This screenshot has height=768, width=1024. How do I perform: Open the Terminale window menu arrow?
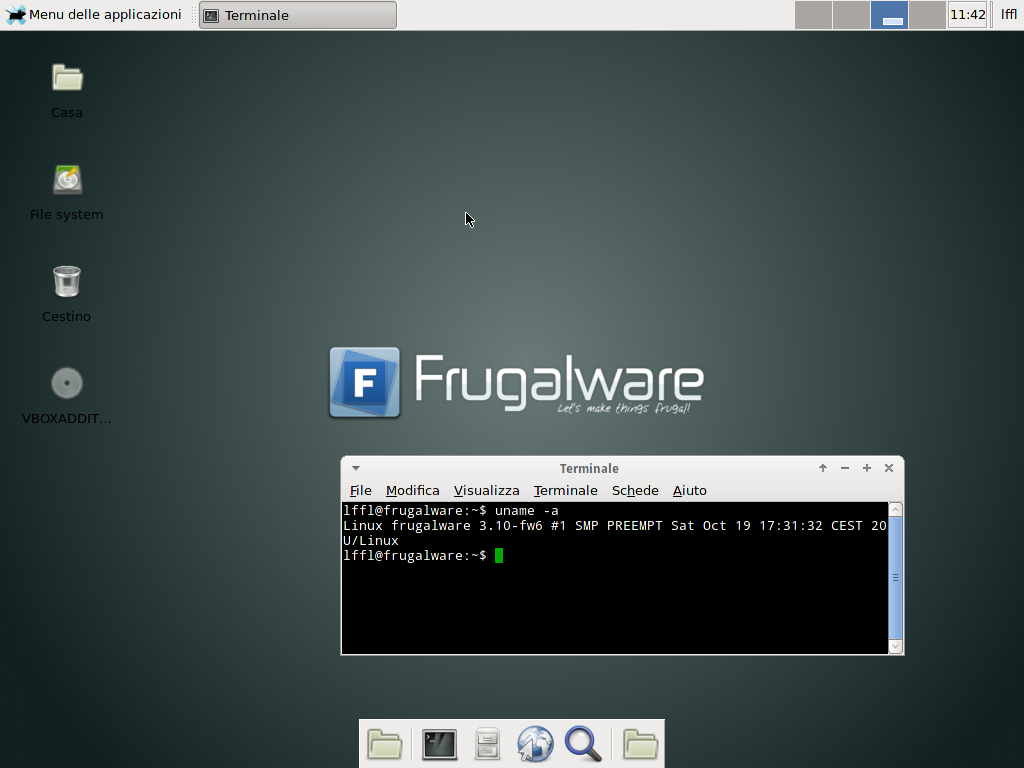coord(356,468)
